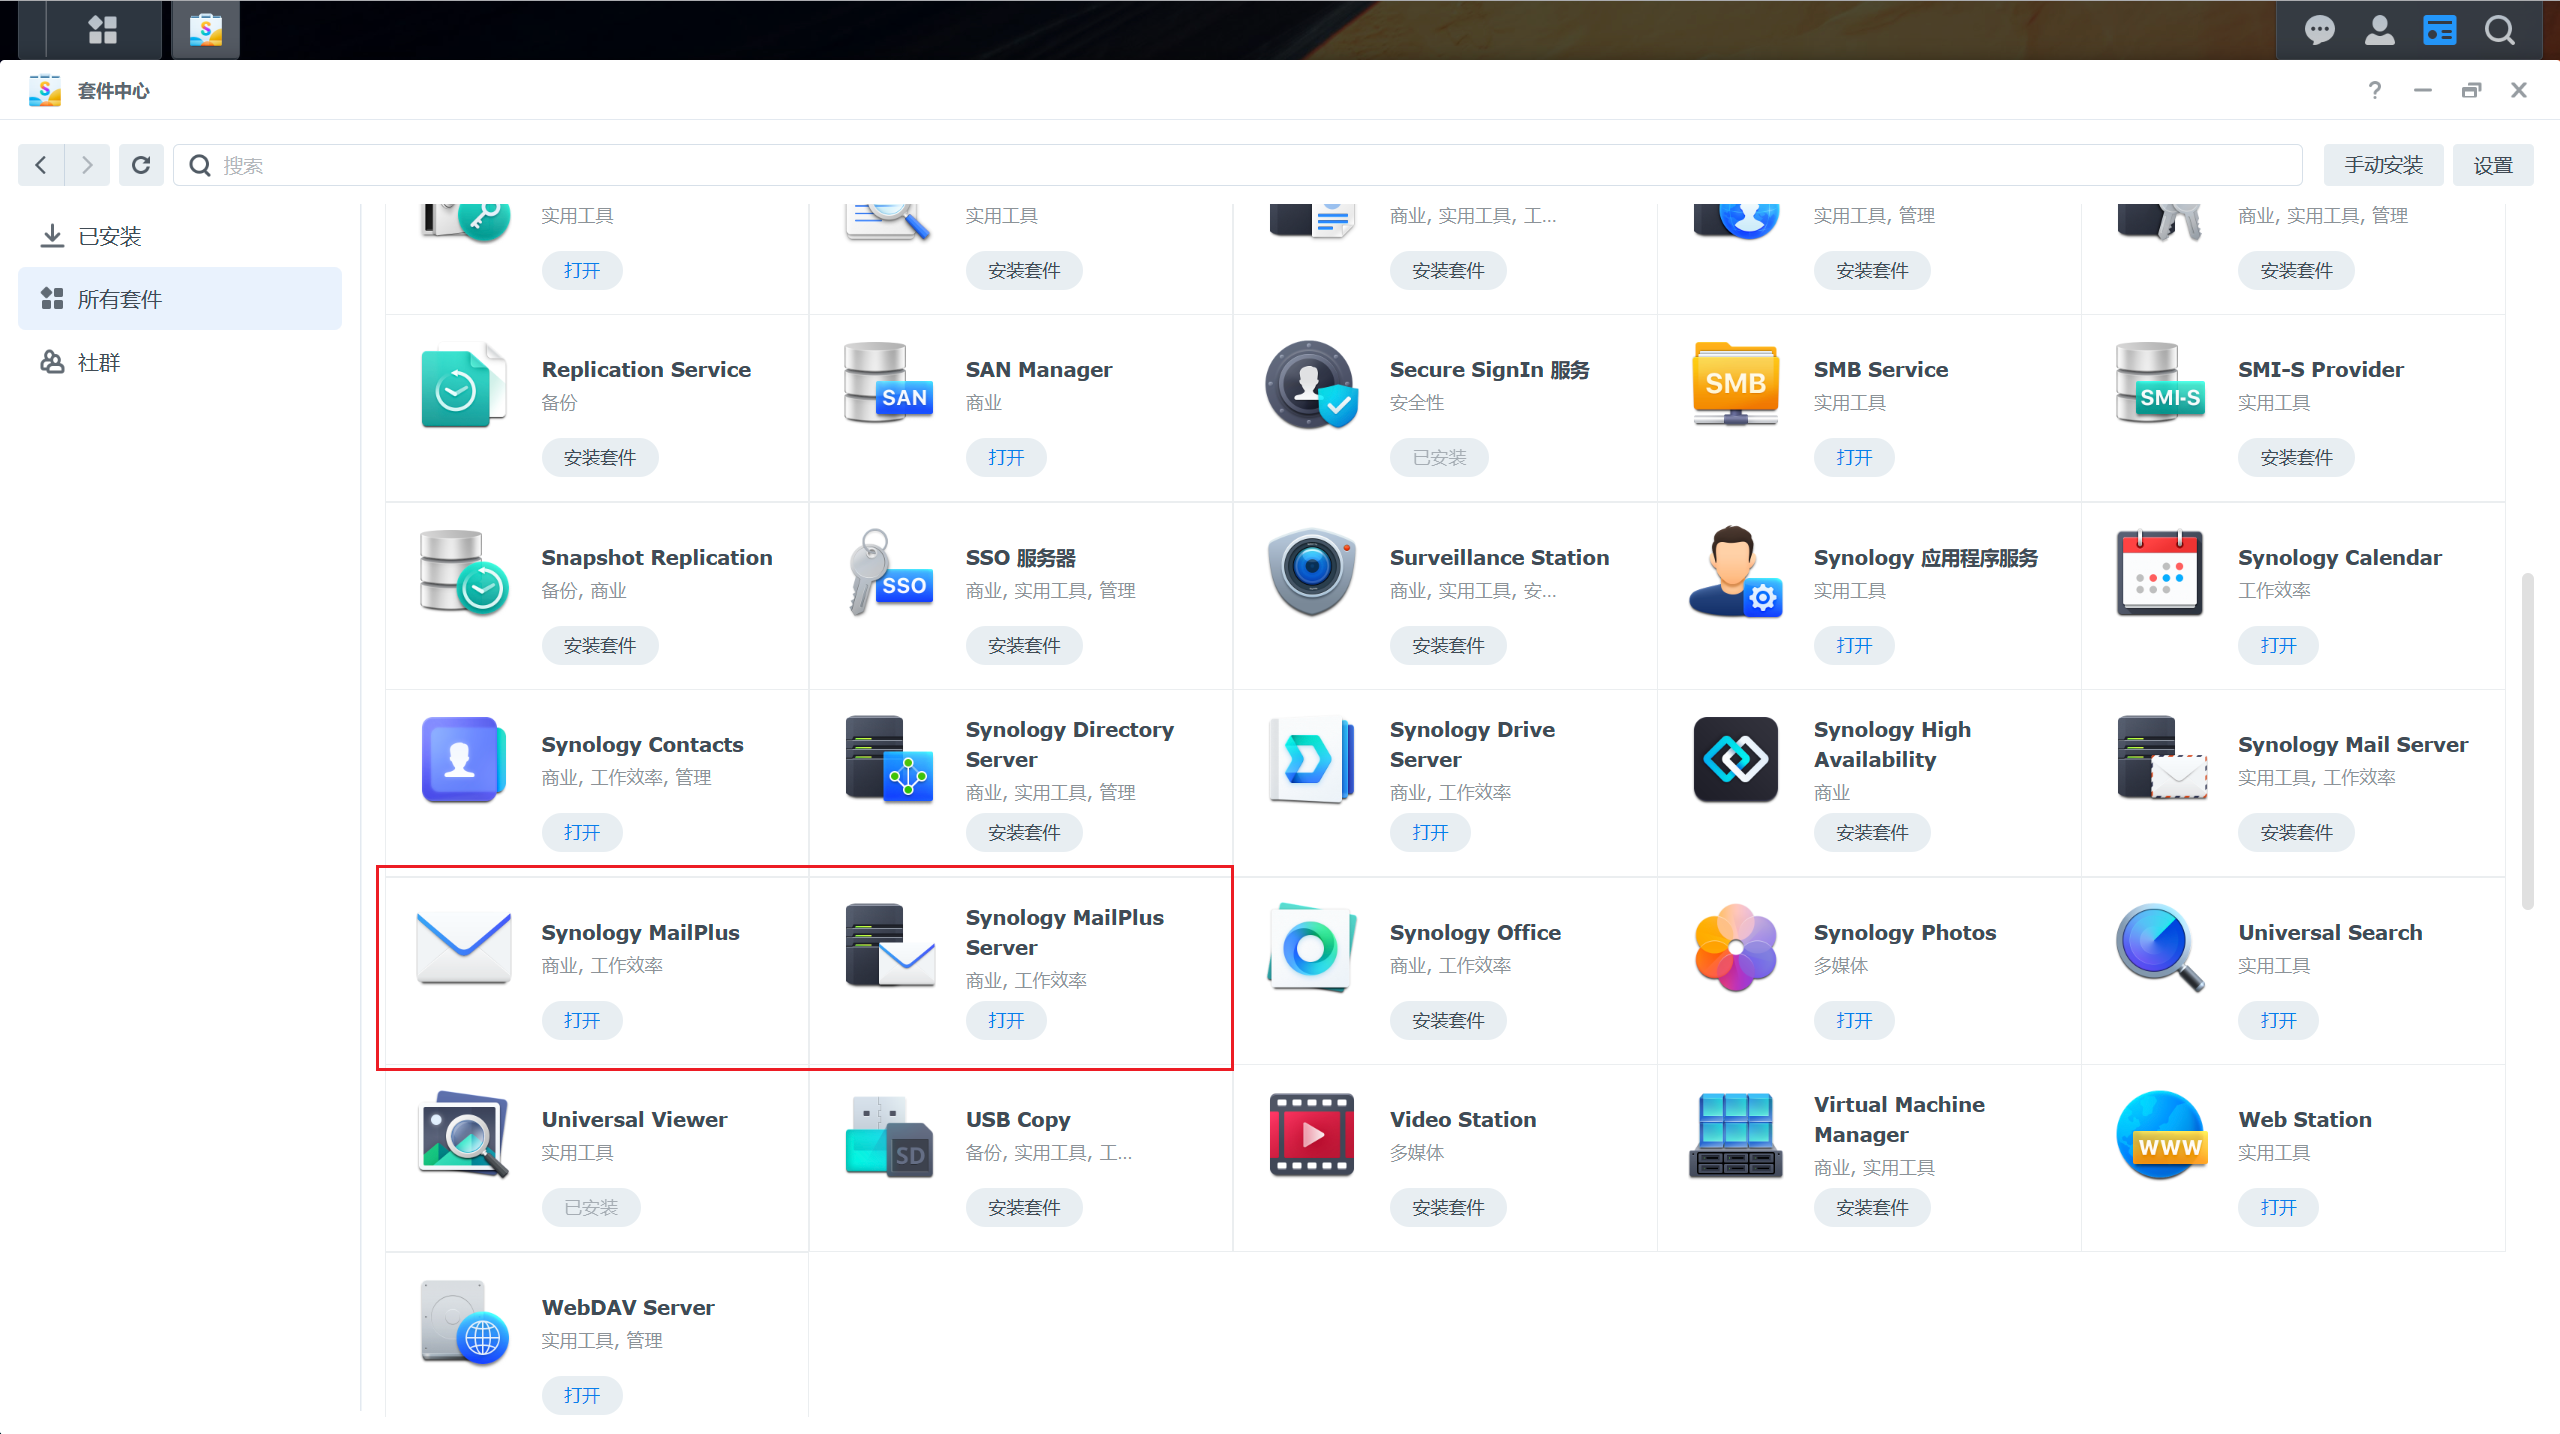Click the Universal Search title text

[x=2330, y=933]
